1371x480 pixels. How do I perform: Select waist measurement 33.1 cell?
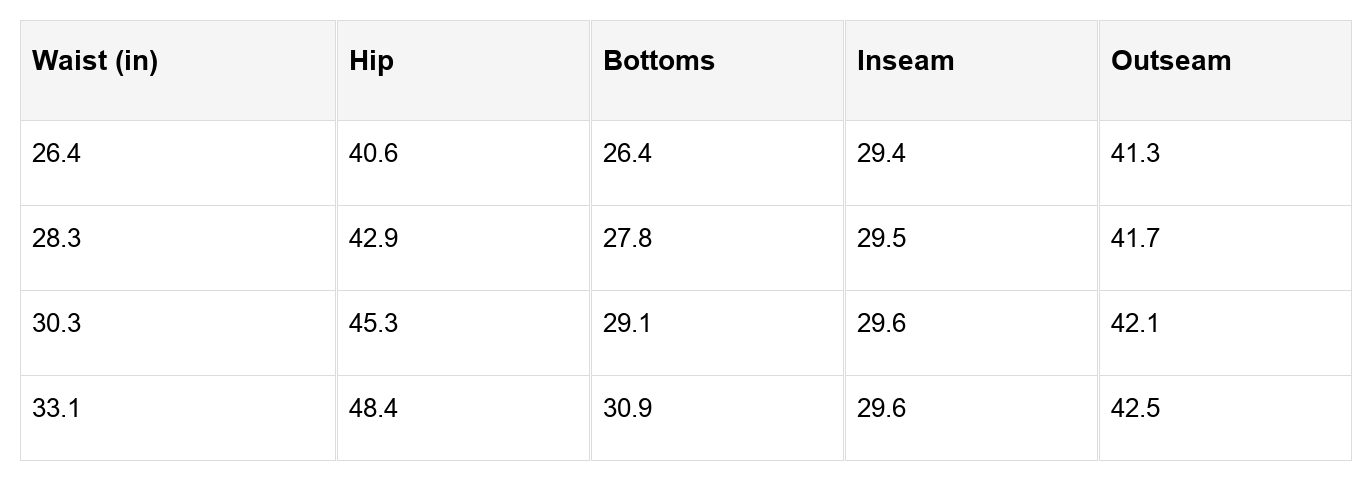[x=56, y=409]
